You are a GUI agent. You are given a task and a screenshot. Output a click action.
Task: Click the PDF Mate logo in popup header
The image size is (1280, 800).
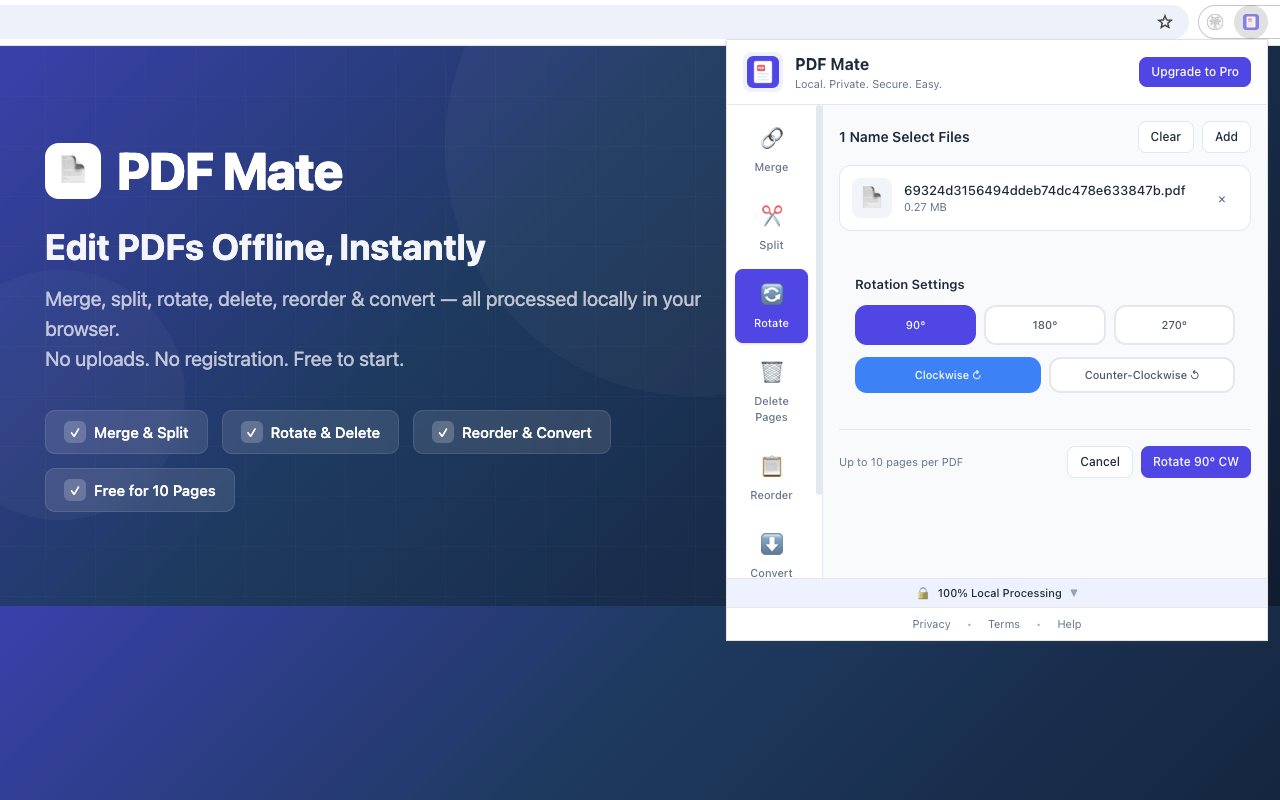(x=764, y=72)
